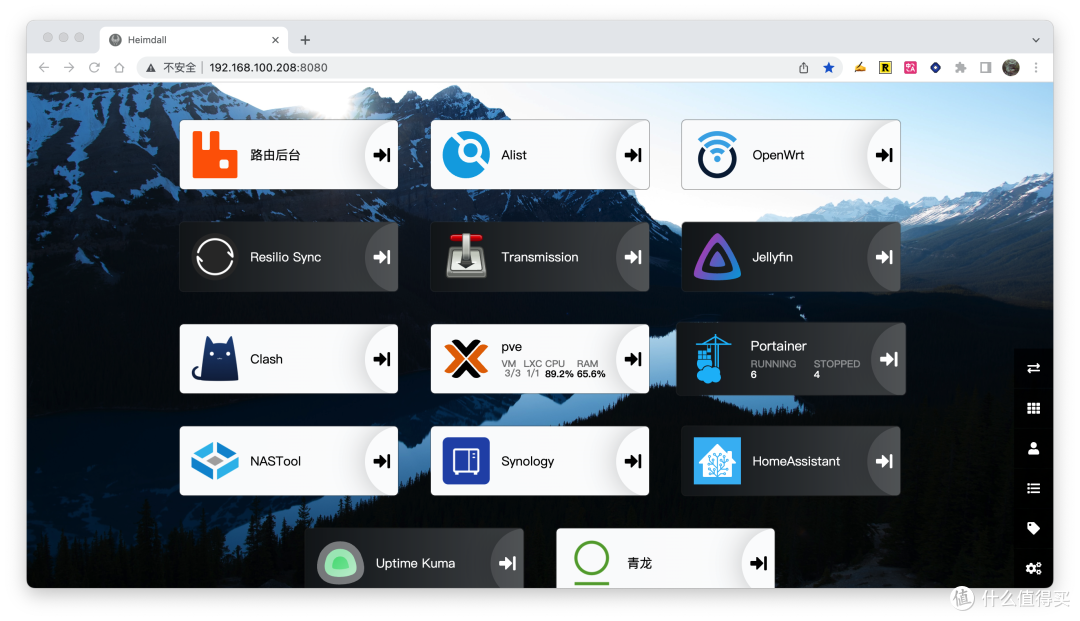Open the sidebar settings gears icon
The height and width of the screenshot is (621, 1080).
1033,568
